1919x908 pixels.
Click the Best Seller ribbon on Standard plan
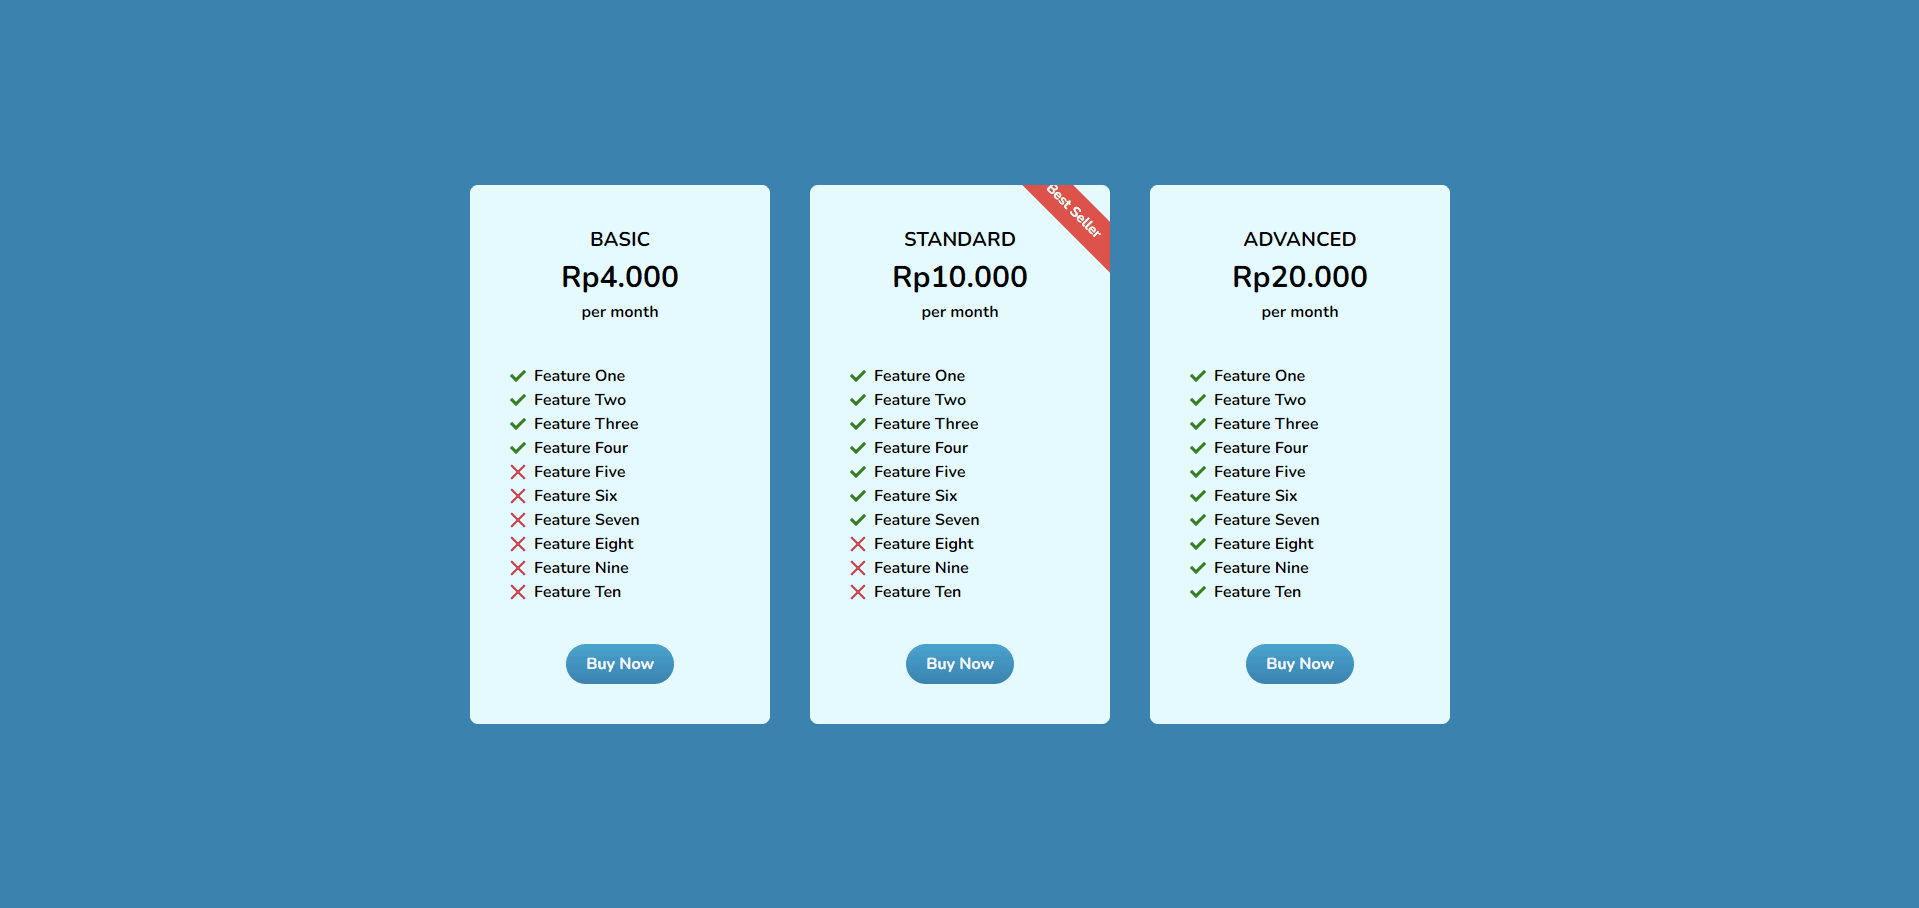(x=1073, y=213)
